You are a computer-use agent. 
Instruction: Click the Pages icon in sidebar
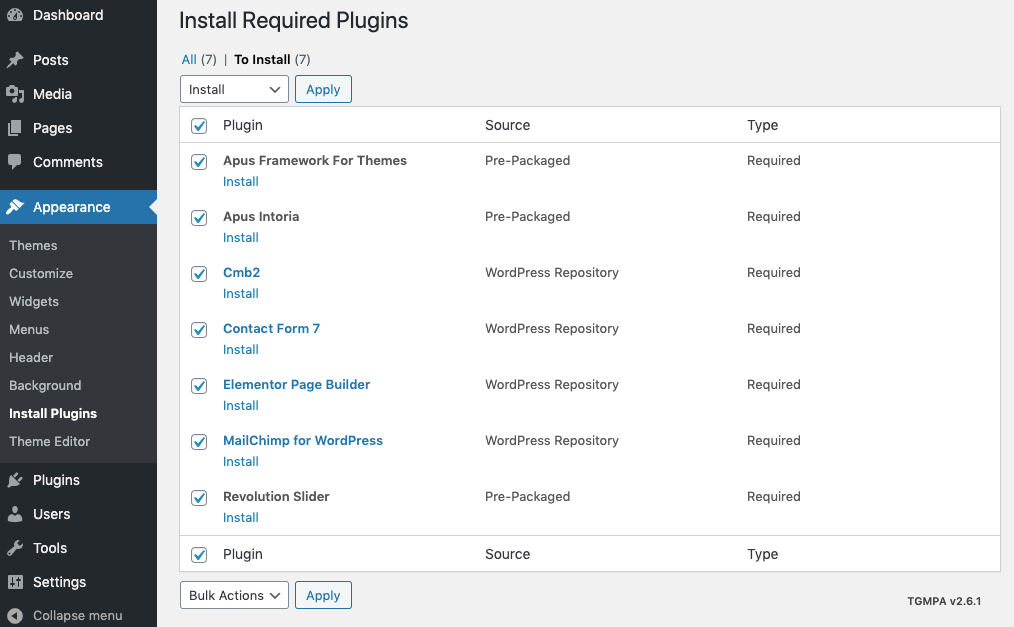15,128
